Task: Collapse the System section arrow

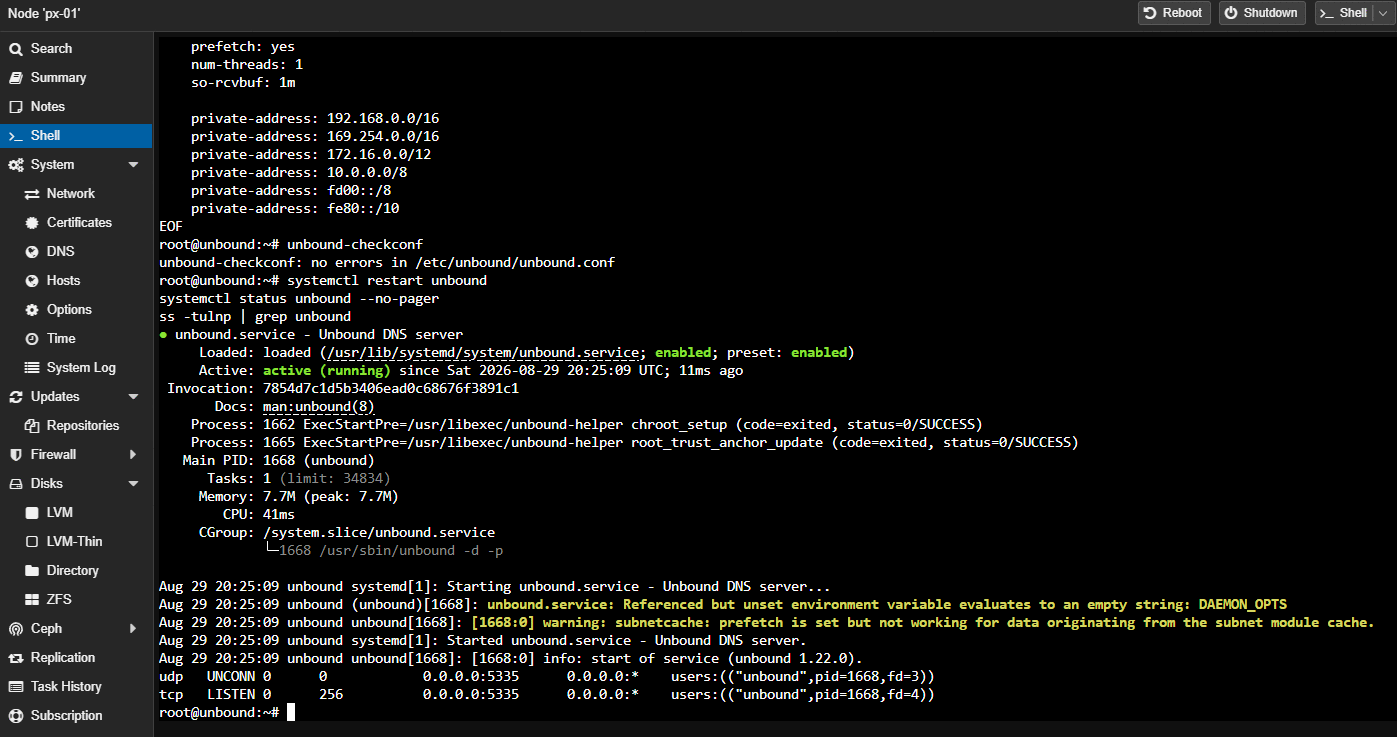Action: click(x=133, y=164)
